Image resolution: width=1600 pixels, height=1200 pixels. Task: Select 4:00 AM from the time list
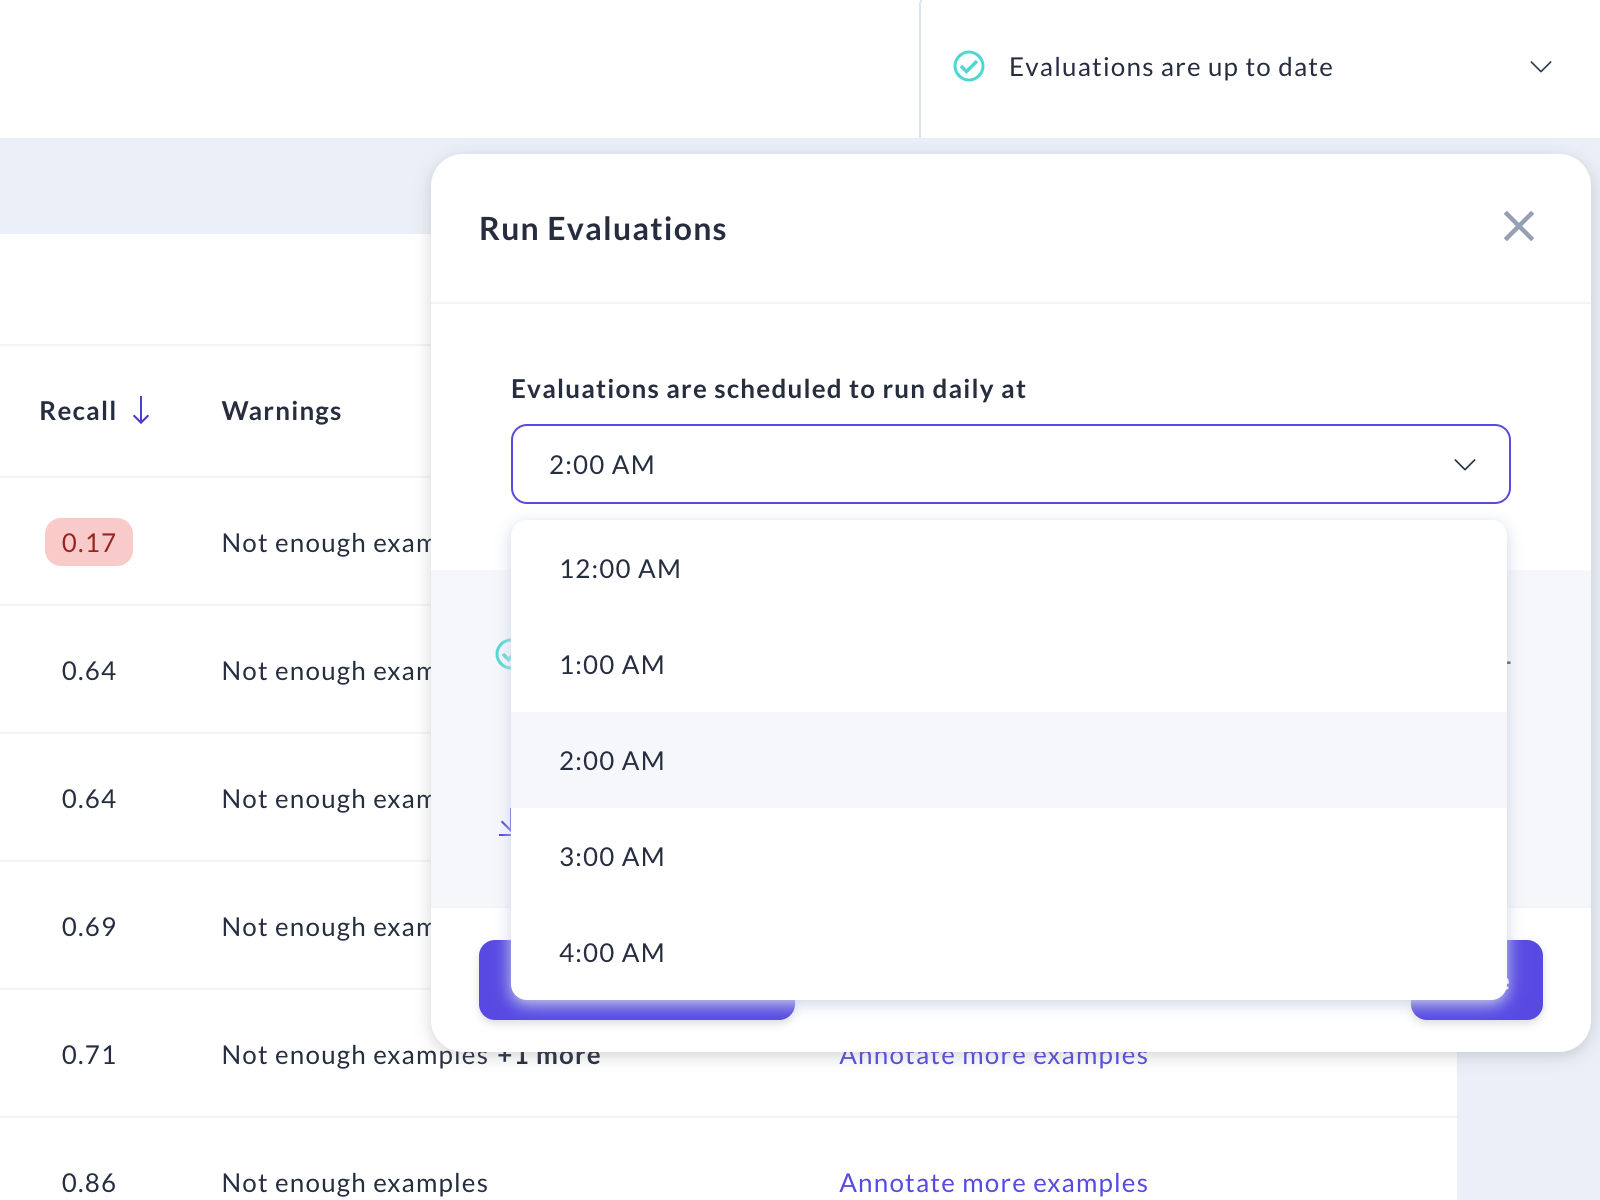click(612, 952)
